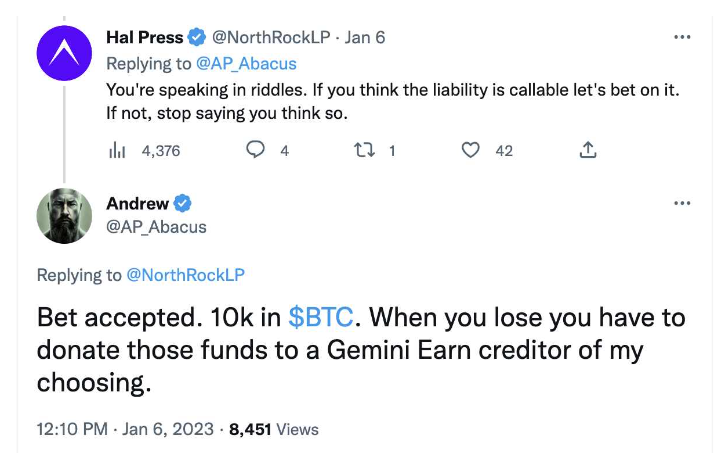The width and height of the screenshot is (727, 461).
Task: View analytics icon showing 4,376 views
Action: coord(117,151)
